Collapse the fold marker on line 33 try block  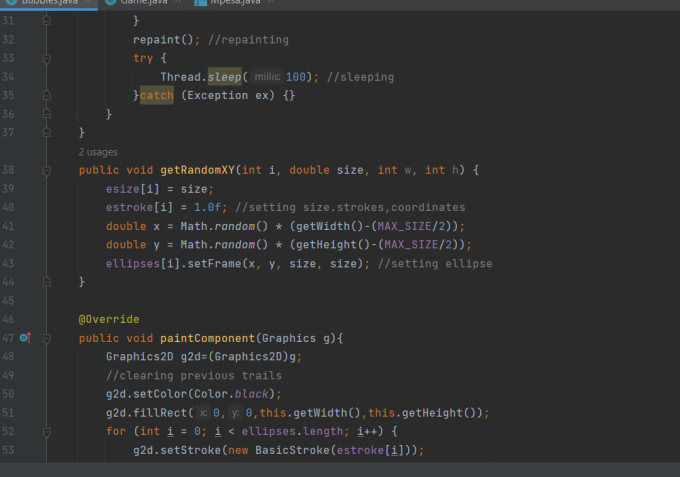click(x=47, y=58)
